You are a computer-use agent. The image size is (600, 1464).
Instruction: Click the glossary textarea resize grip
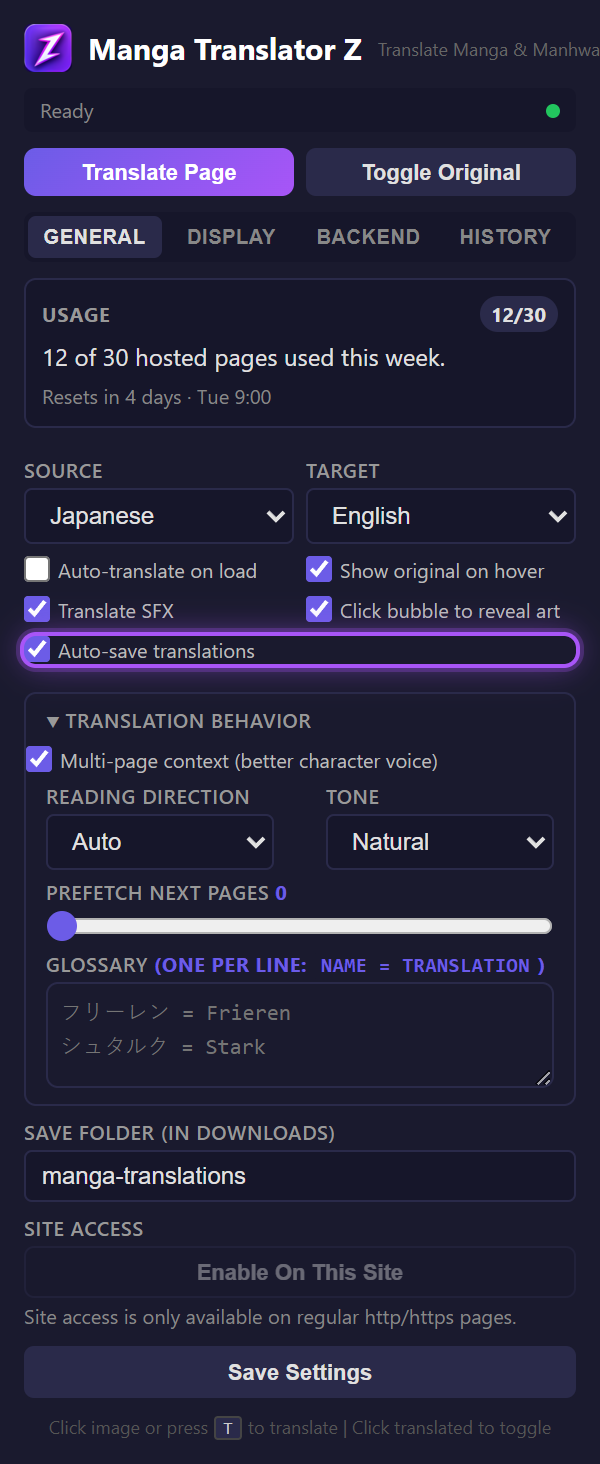tap(544, 1078)
